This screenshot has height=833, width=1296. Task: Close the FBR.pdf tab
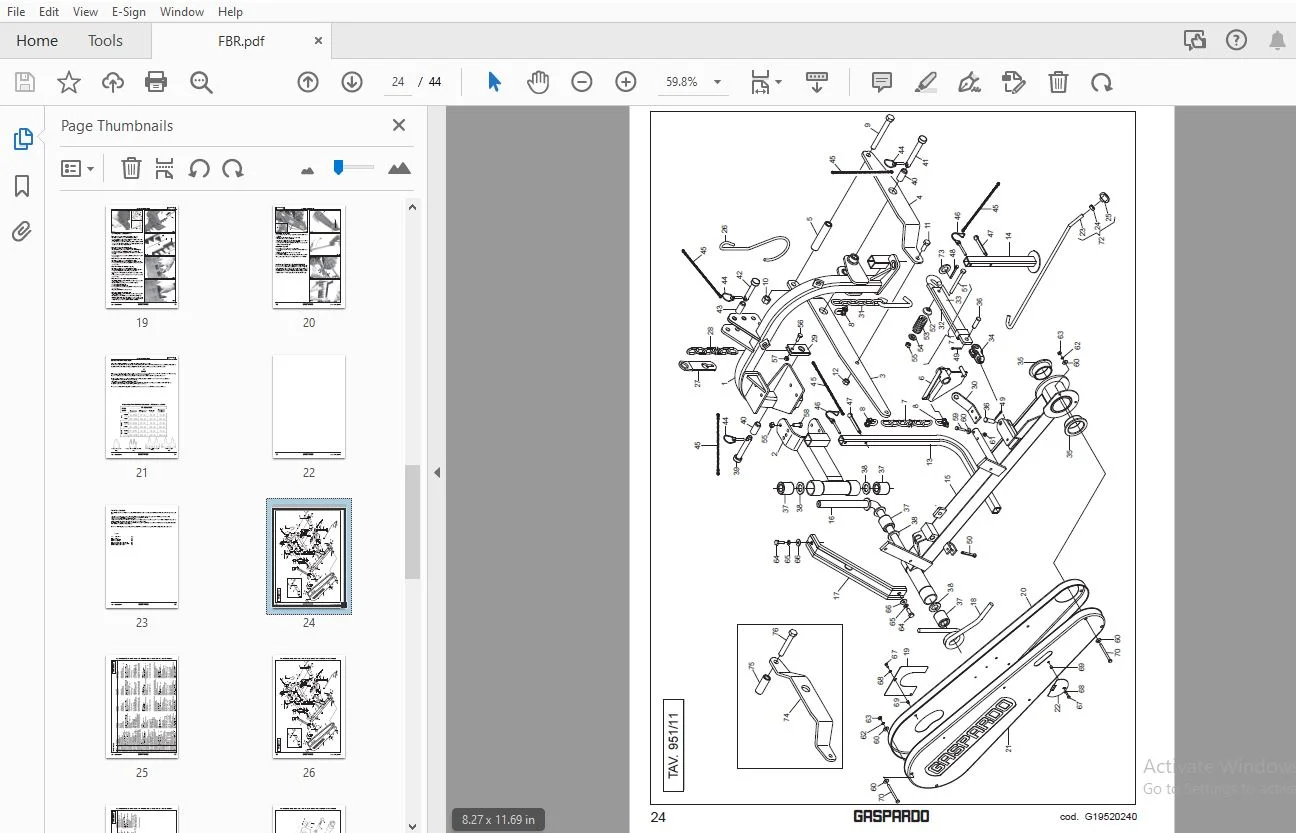pos(319,41)
